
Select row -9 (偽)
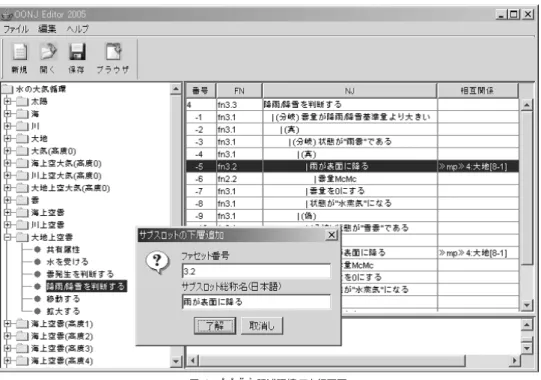(x=352, y=216)
